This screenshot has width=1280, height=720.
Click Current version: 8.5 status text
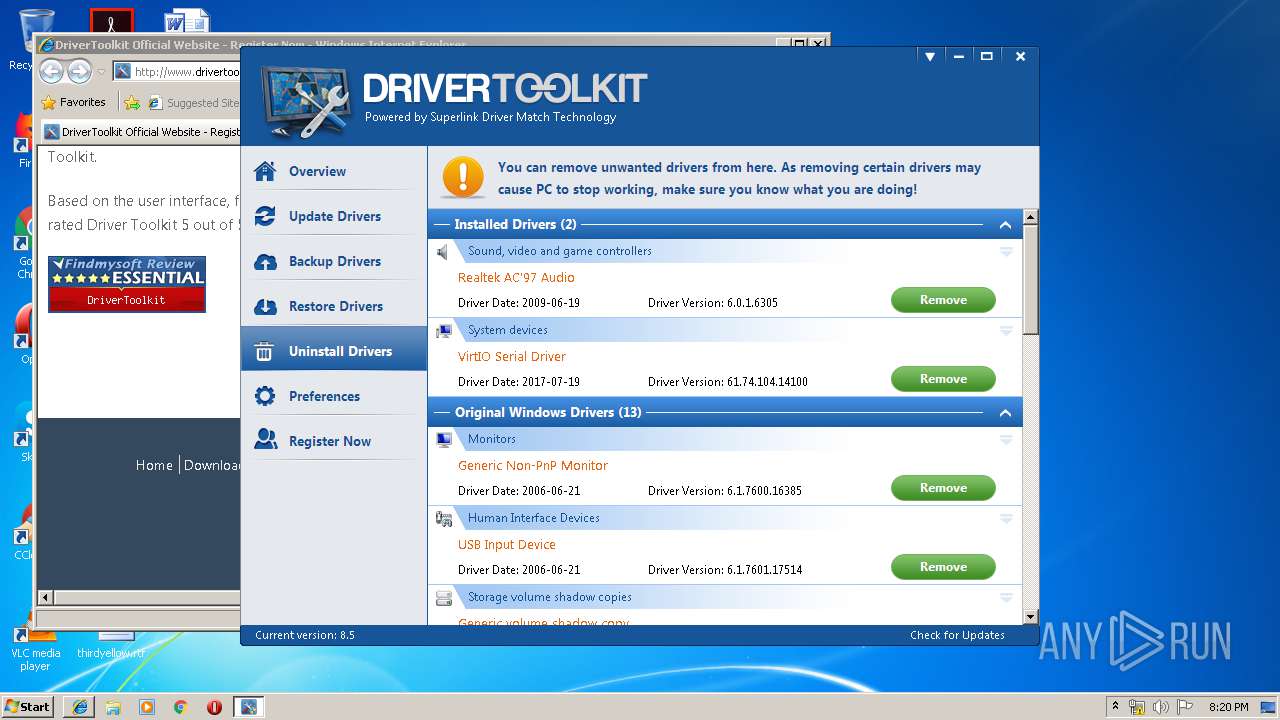point(305,635)
